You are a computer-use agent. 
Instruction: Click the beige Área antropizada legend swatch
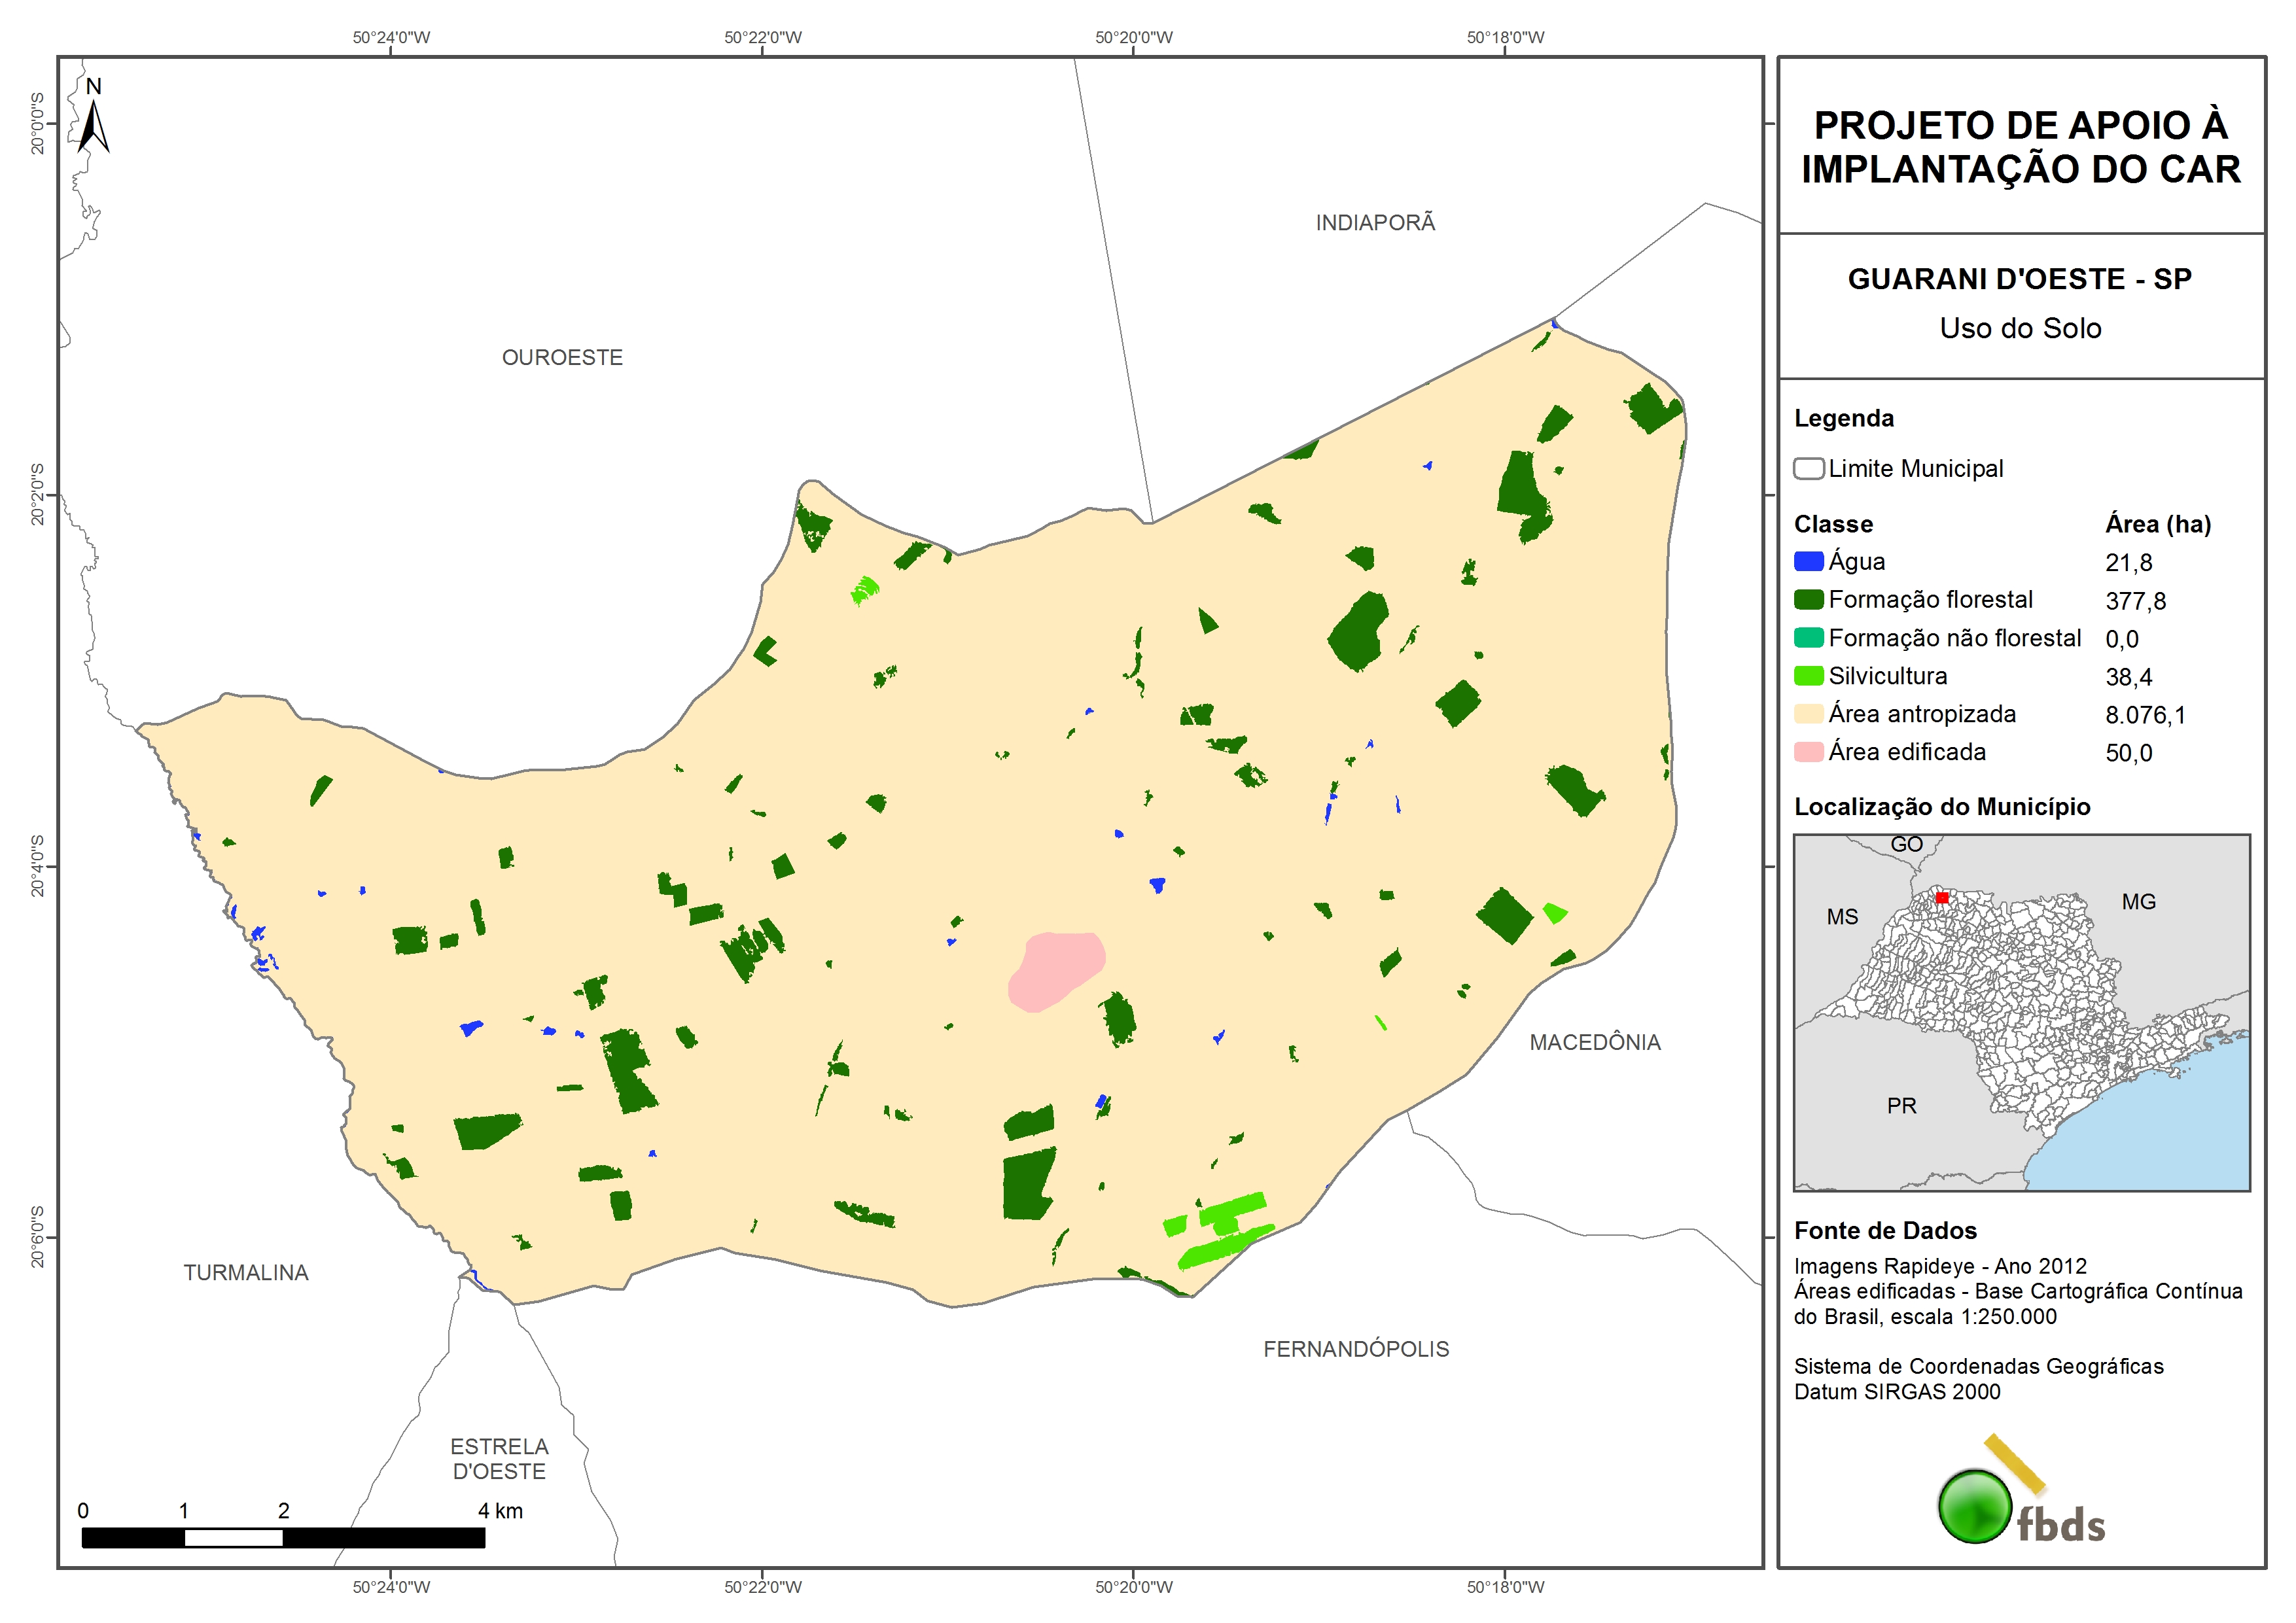pyautogui.click(x=1808, y=713)
